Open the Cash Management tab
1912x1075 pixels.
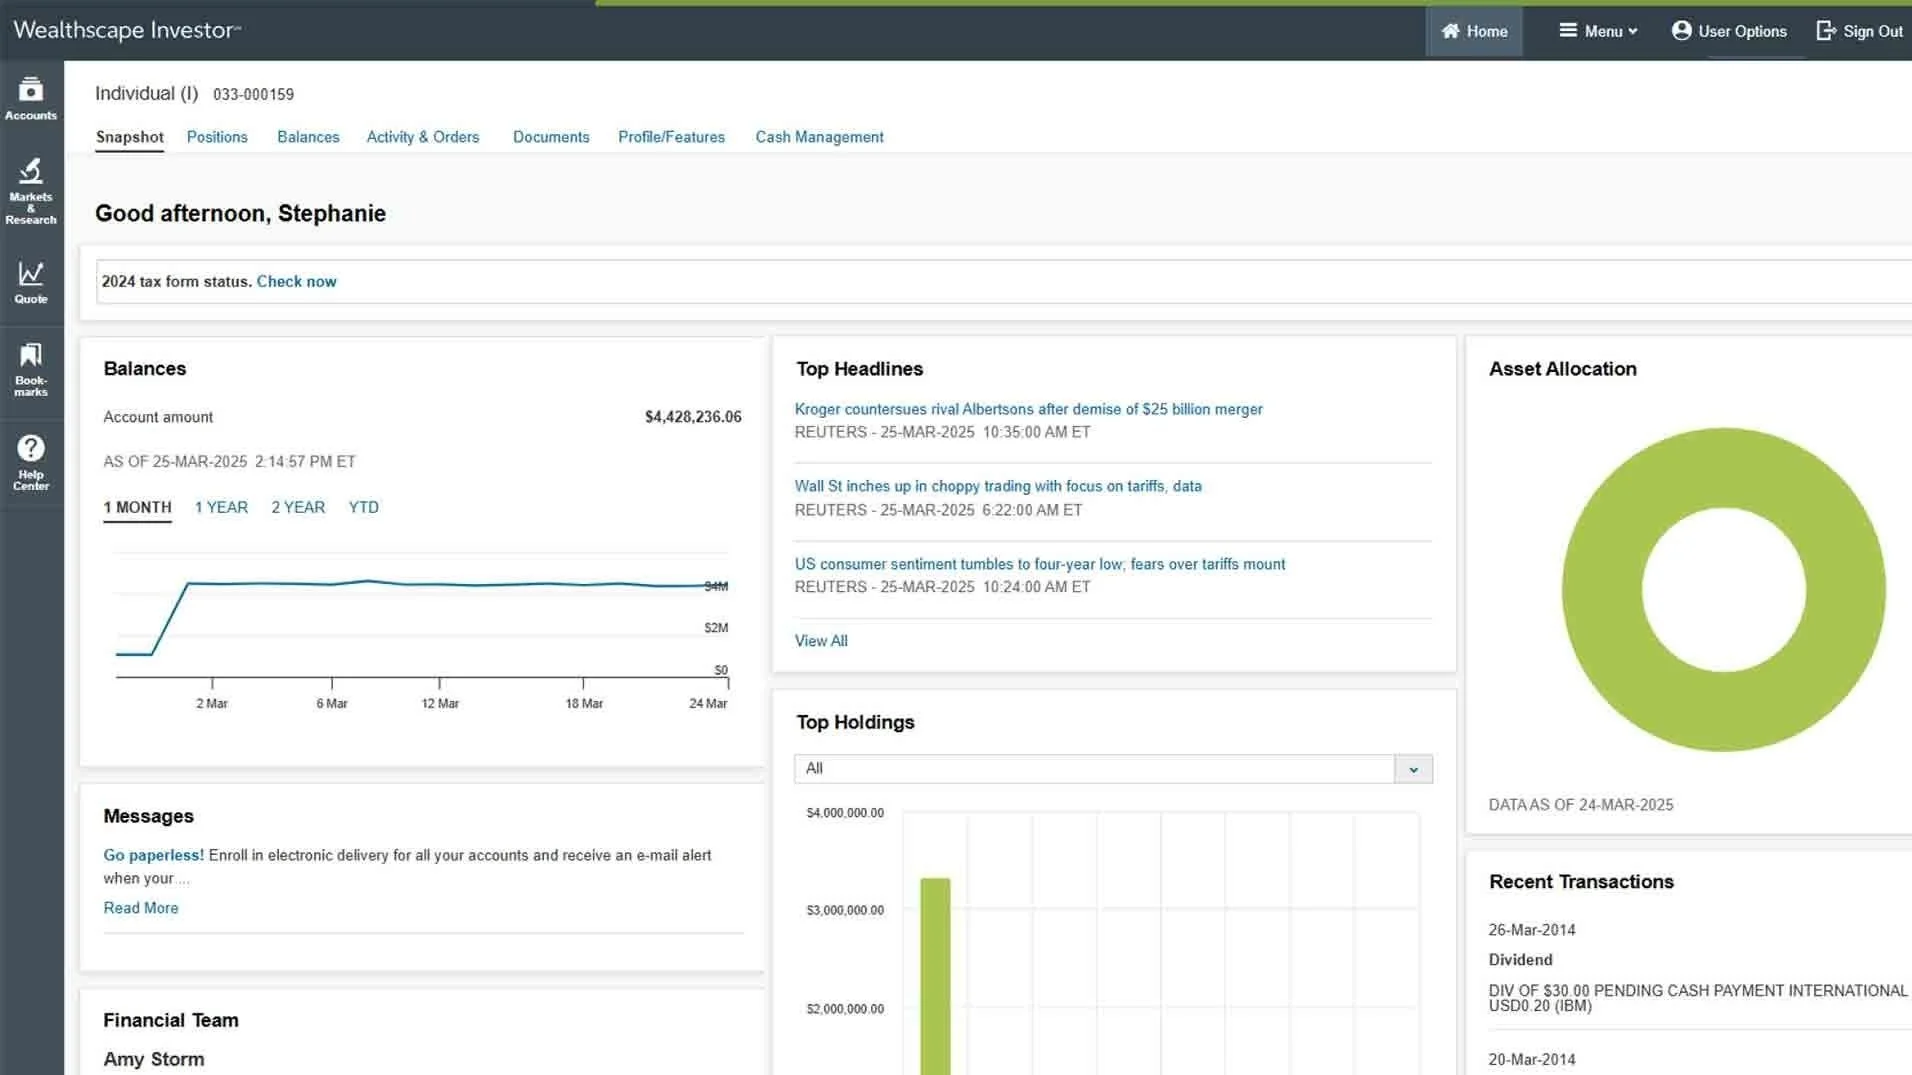[819, 137]
